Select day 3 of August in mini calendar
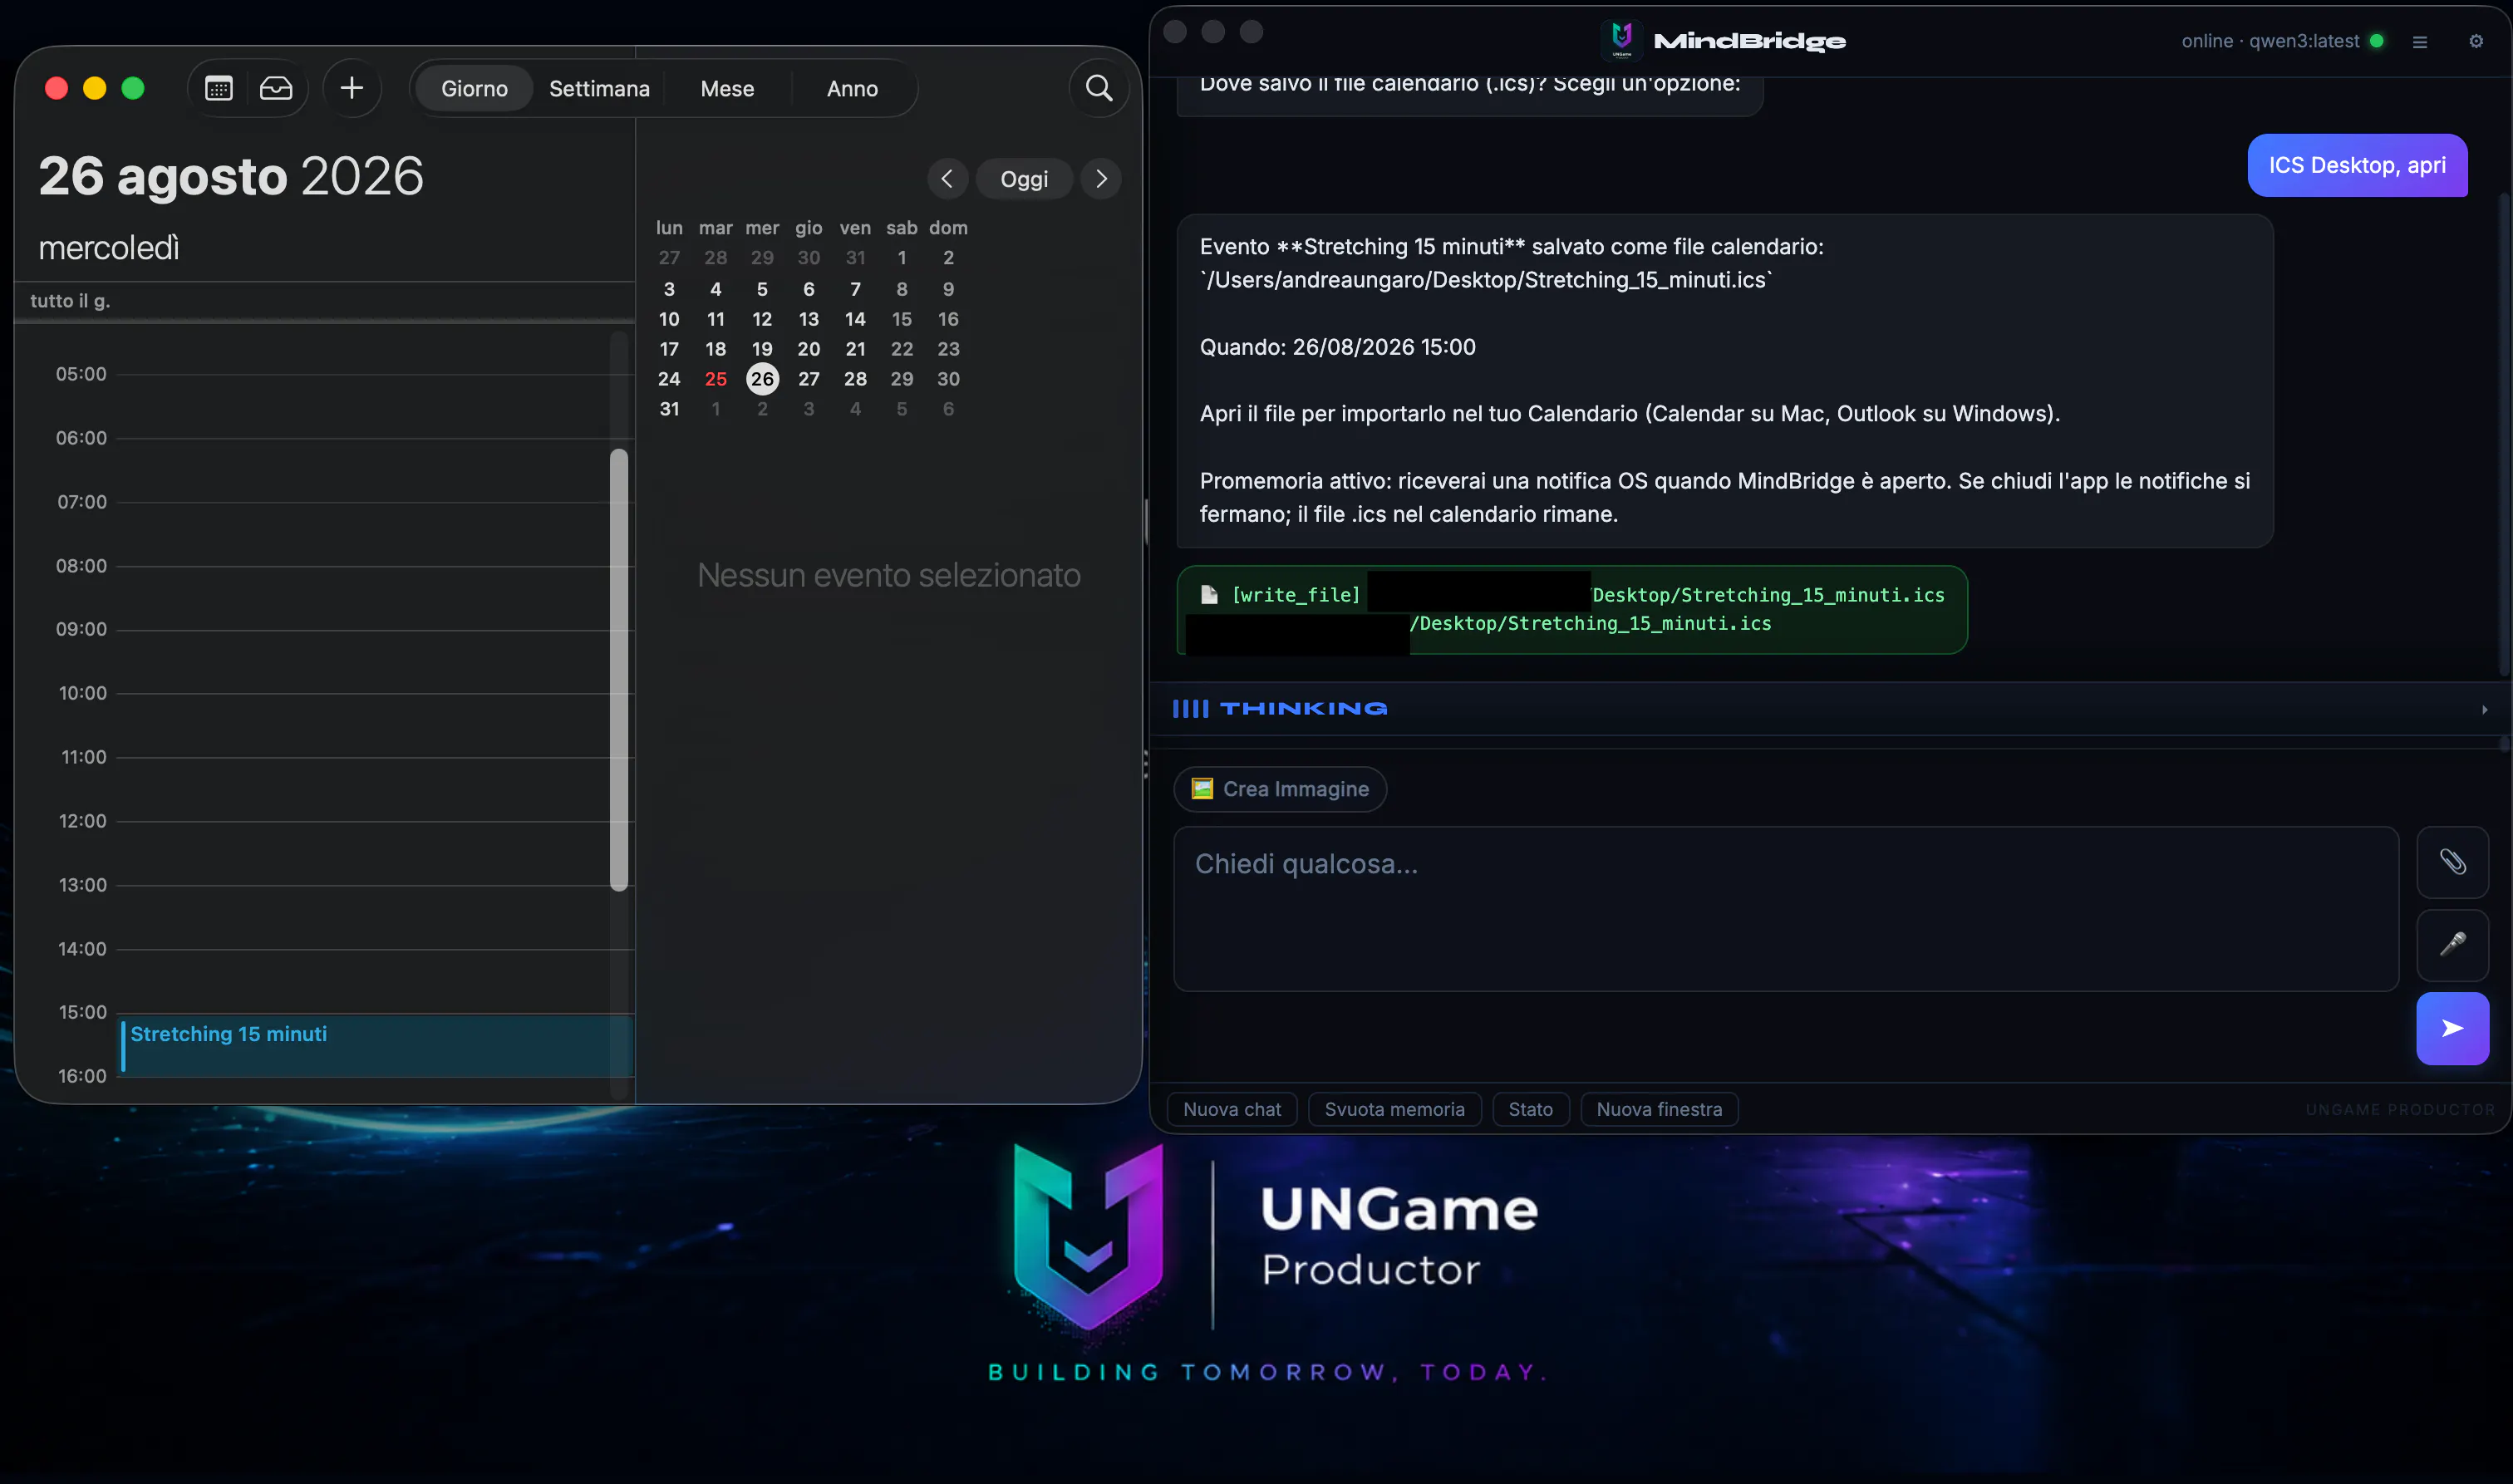This screenshot has width=2513, height=1484. tap(669, 289)
